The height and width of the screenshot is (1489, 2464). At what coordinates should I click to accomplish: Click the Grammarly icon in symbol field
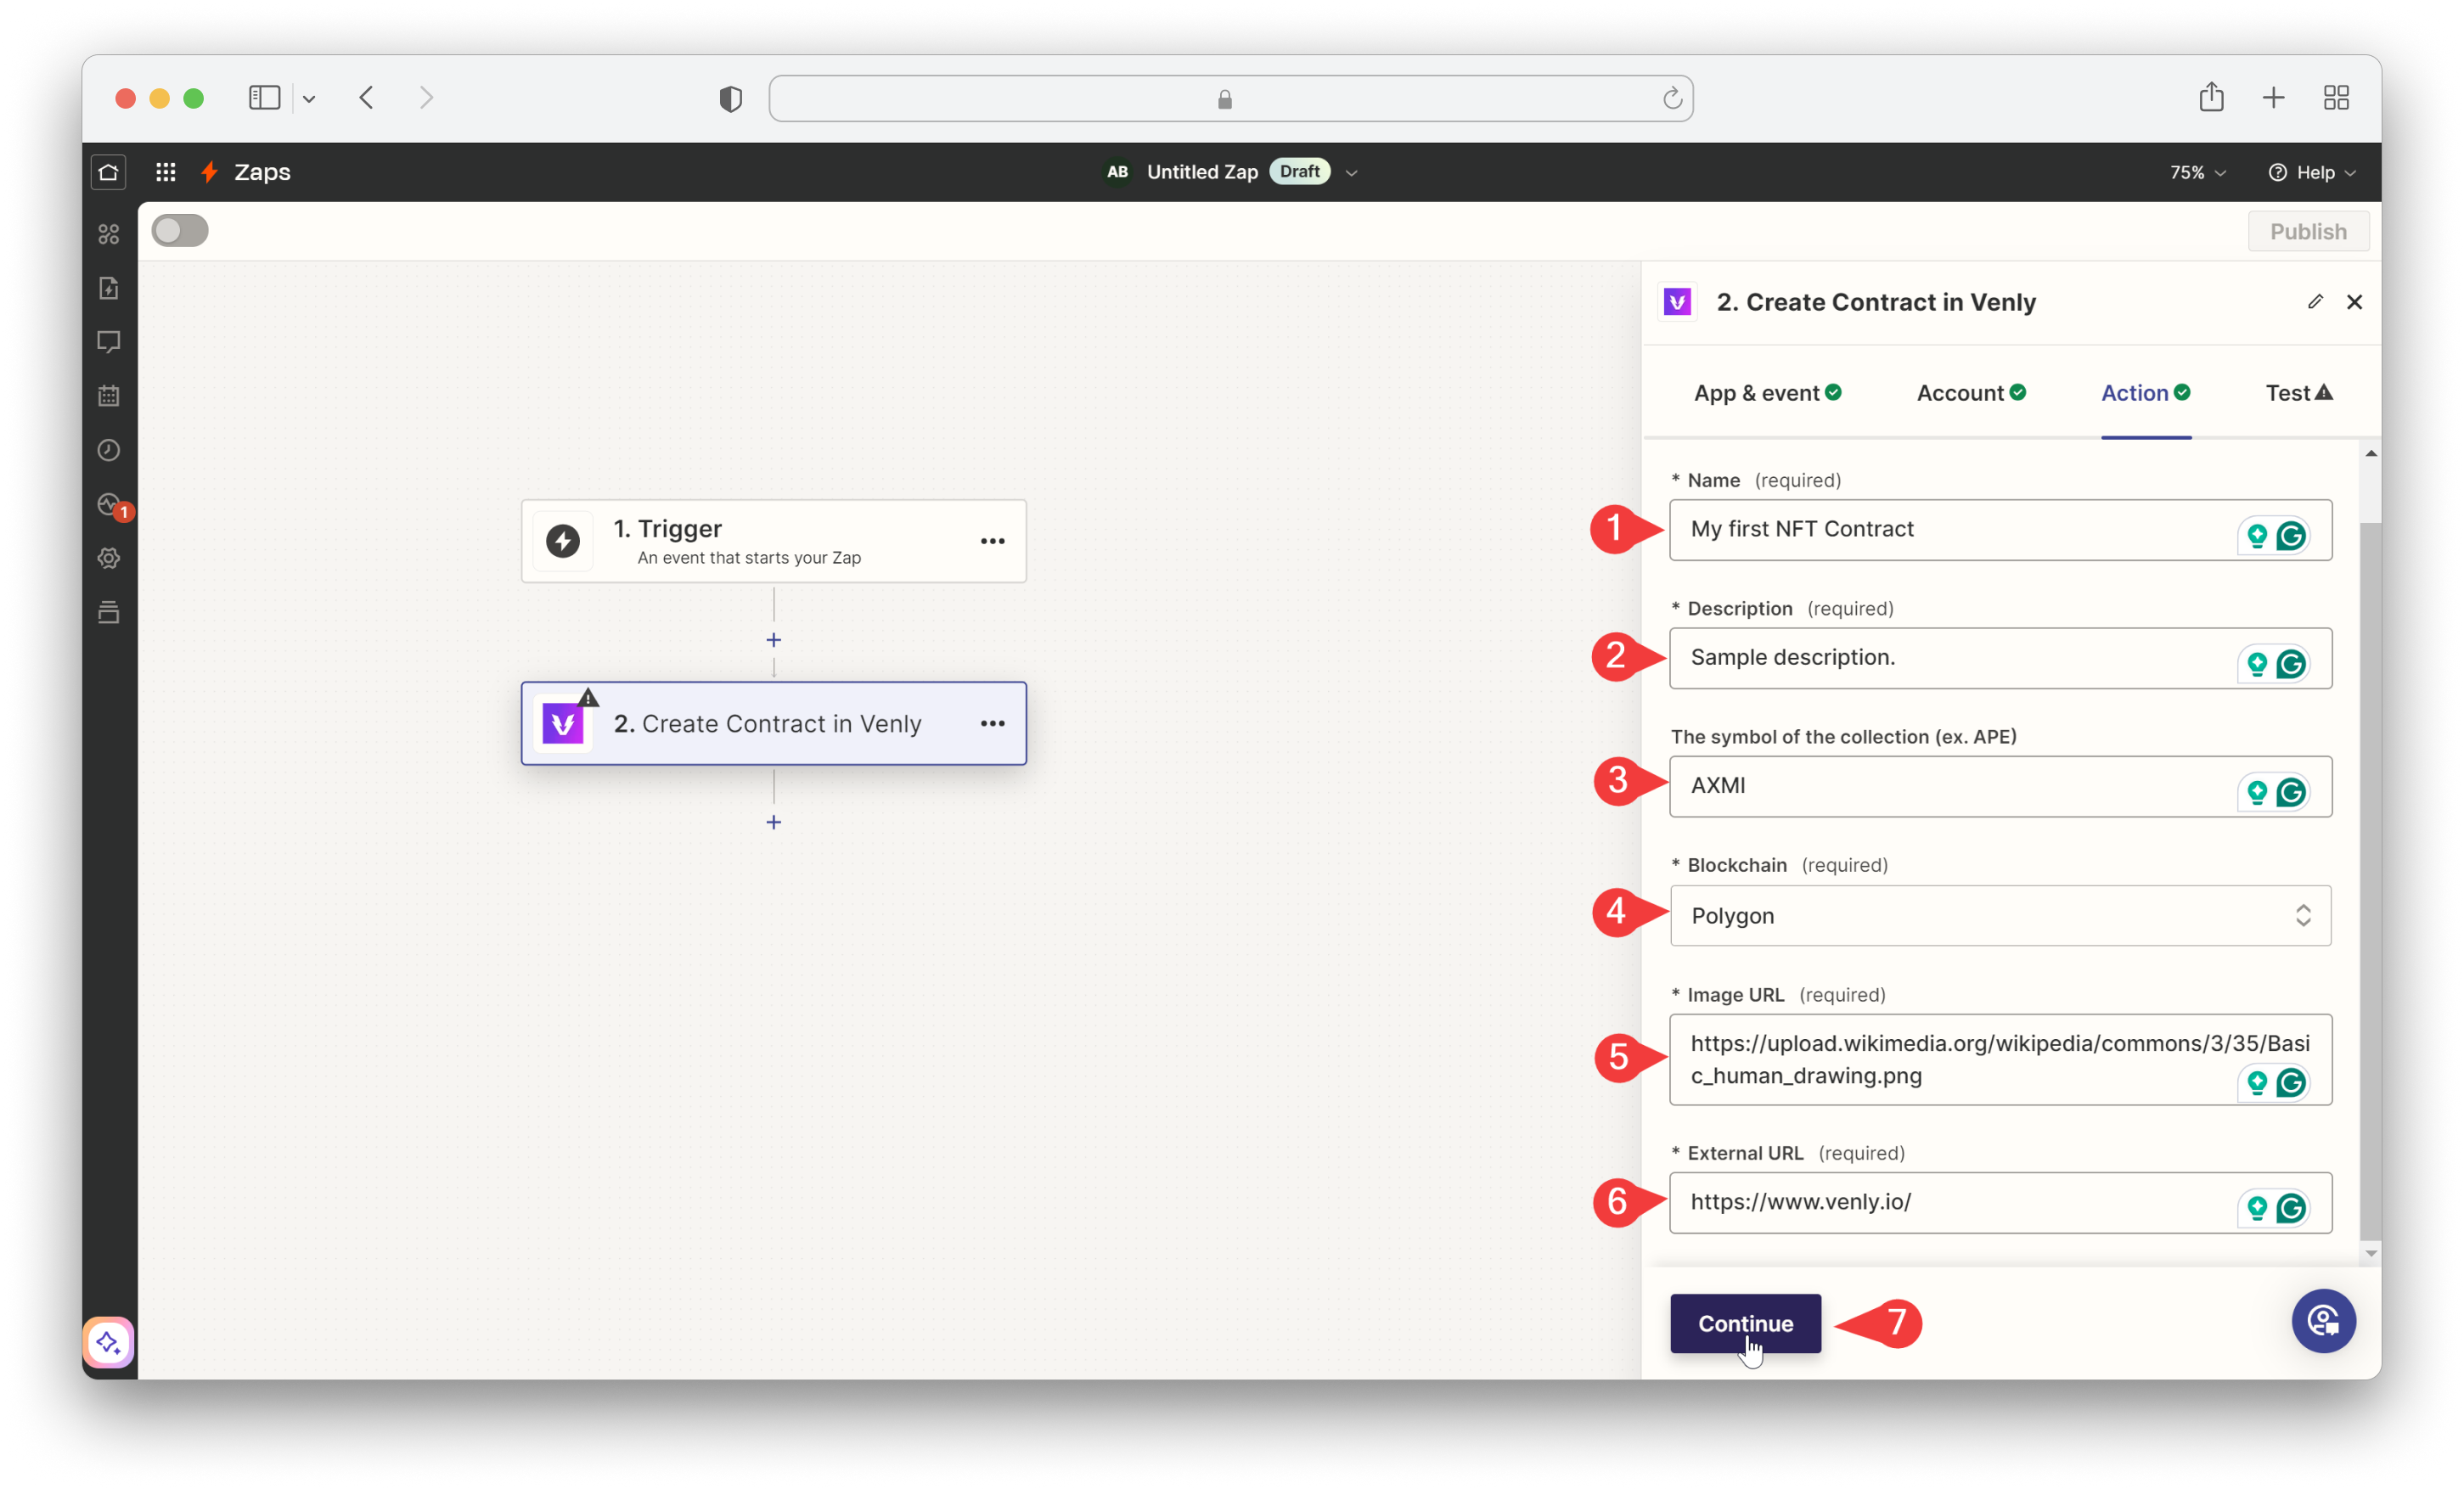[2291, 793]
